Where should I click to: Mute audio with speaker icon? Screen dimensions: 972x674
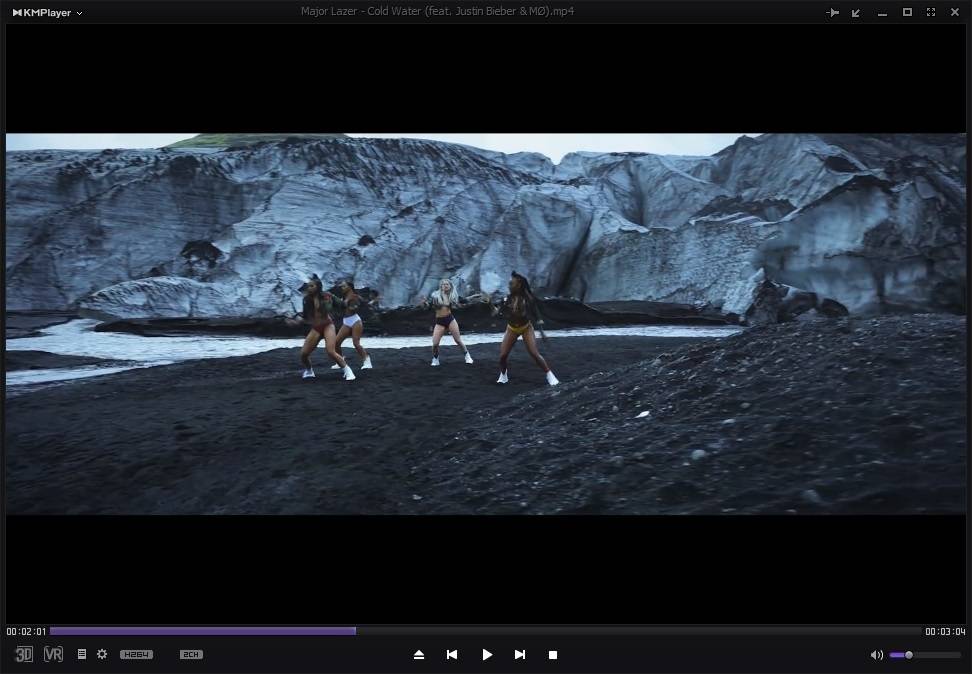877,655
